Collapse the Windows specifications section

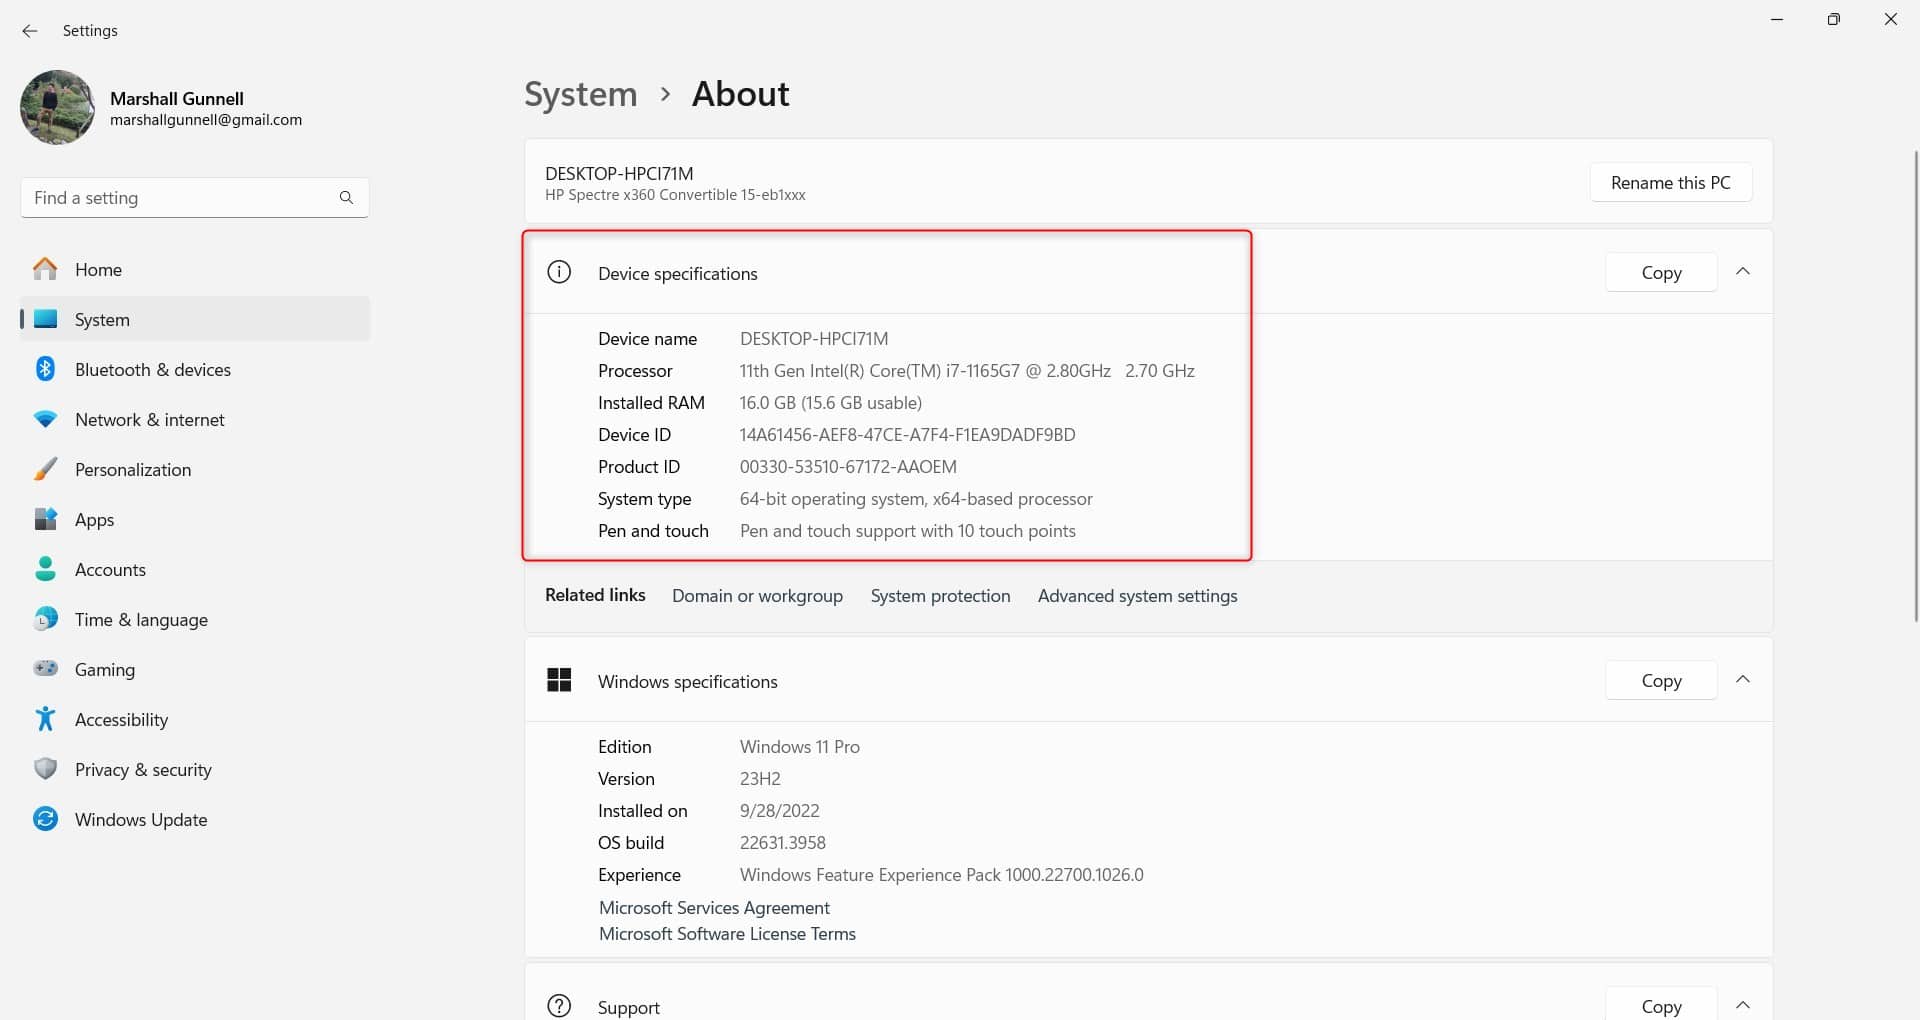(x=1743, y=680)
